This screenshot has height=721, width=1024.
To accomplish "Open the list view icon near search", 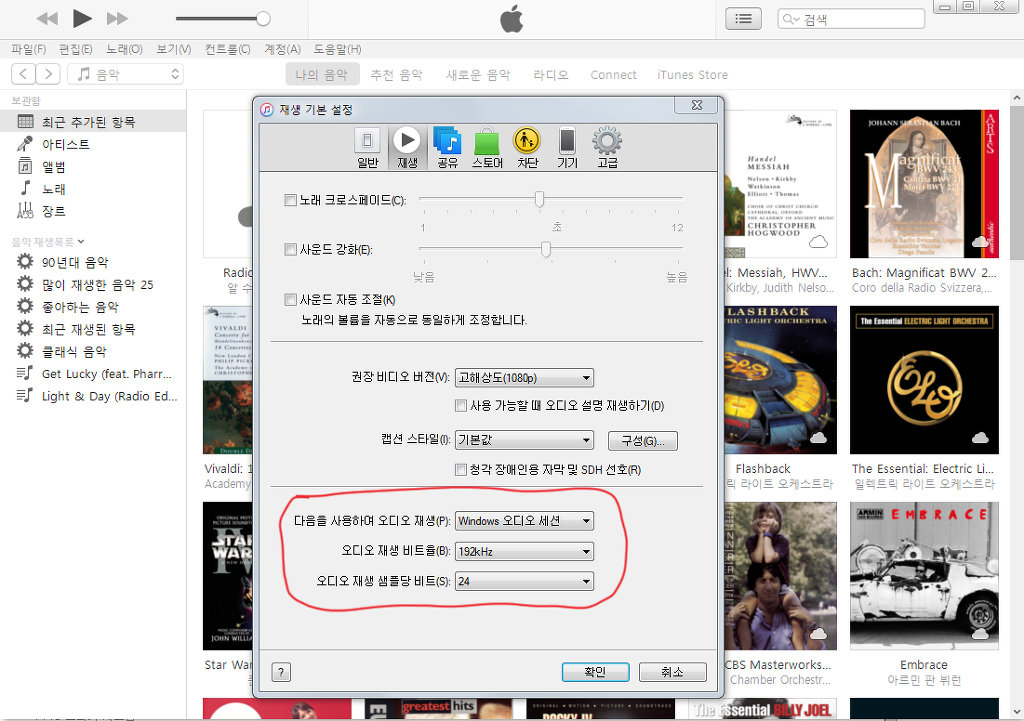I will tap(743, 18).
